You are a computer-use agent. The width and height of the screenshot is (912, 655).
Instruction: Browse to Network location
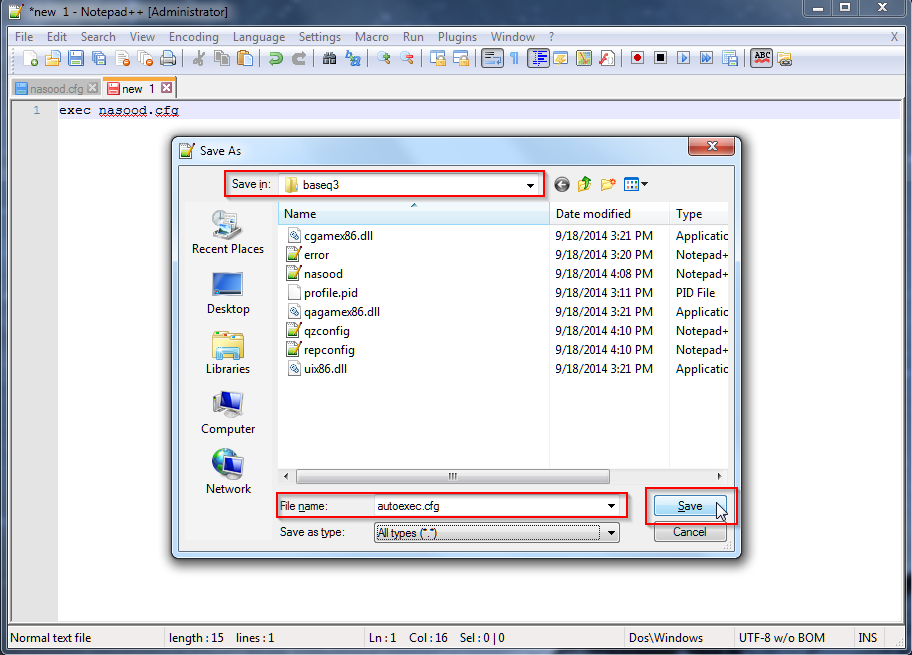[x=228, y=472]
